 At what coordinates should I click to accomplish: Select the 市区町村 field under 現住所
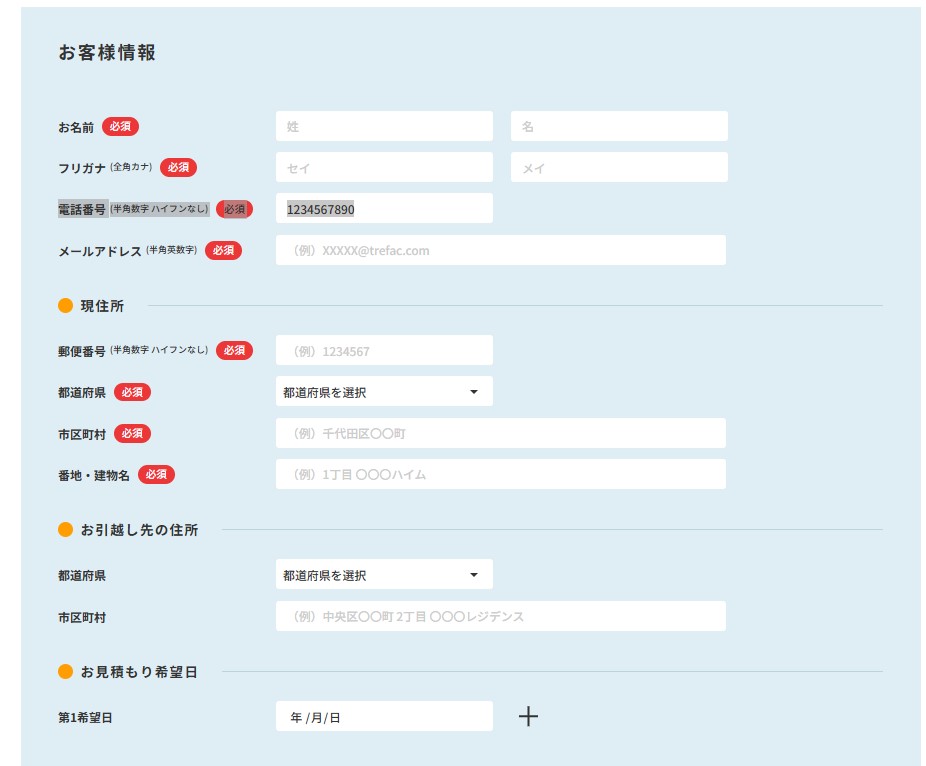(x=500, y=433)
